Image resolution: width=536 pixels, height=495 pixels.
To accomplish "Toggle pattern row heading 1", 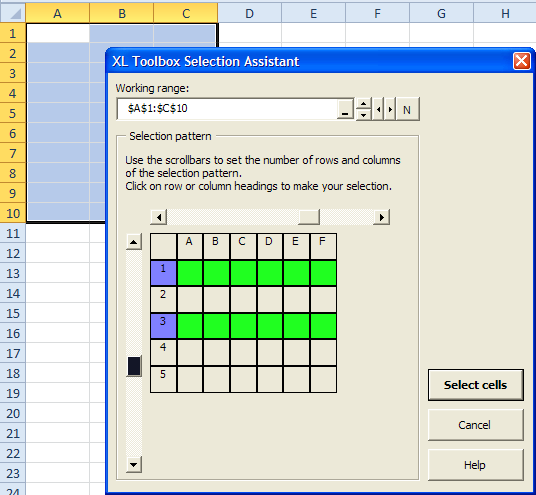I will tap(163, 273).
